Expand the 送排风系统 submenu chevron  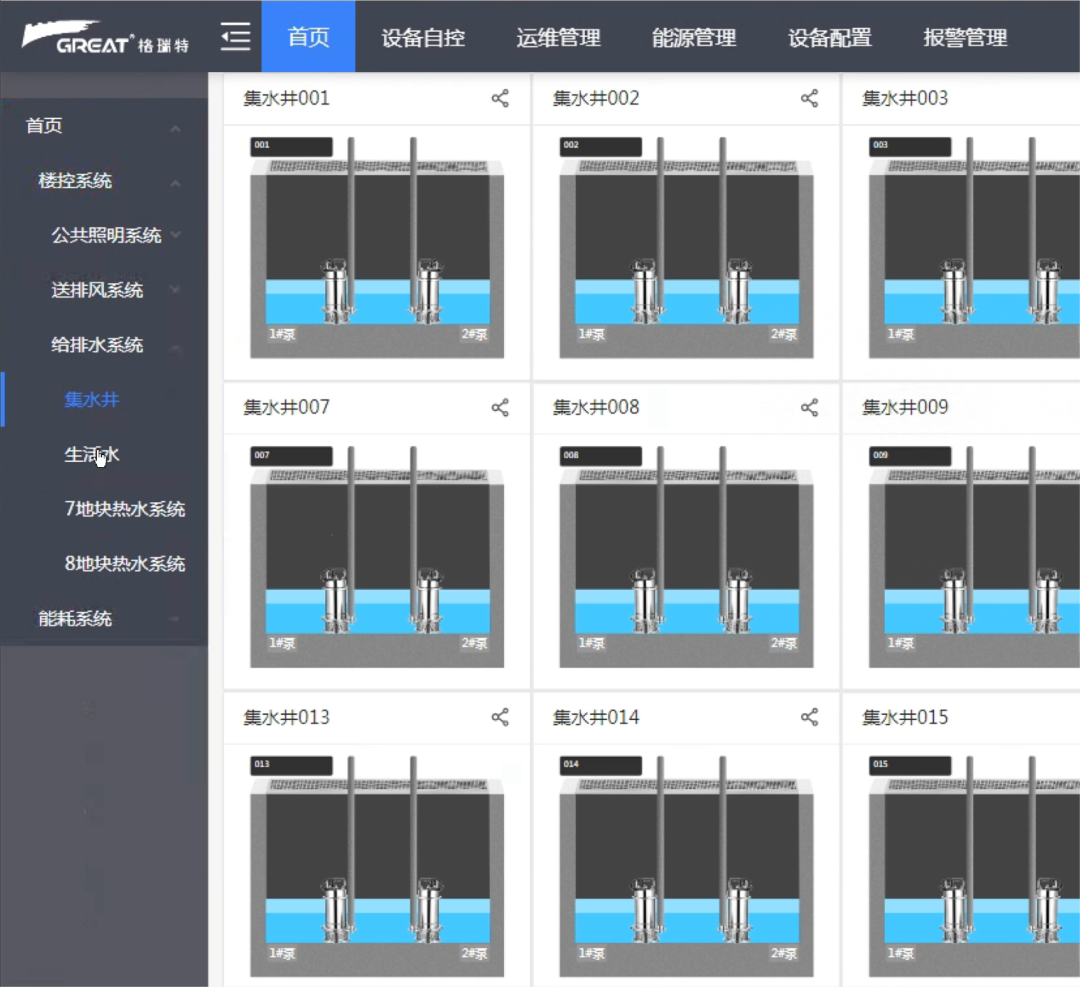coord(176,291)
